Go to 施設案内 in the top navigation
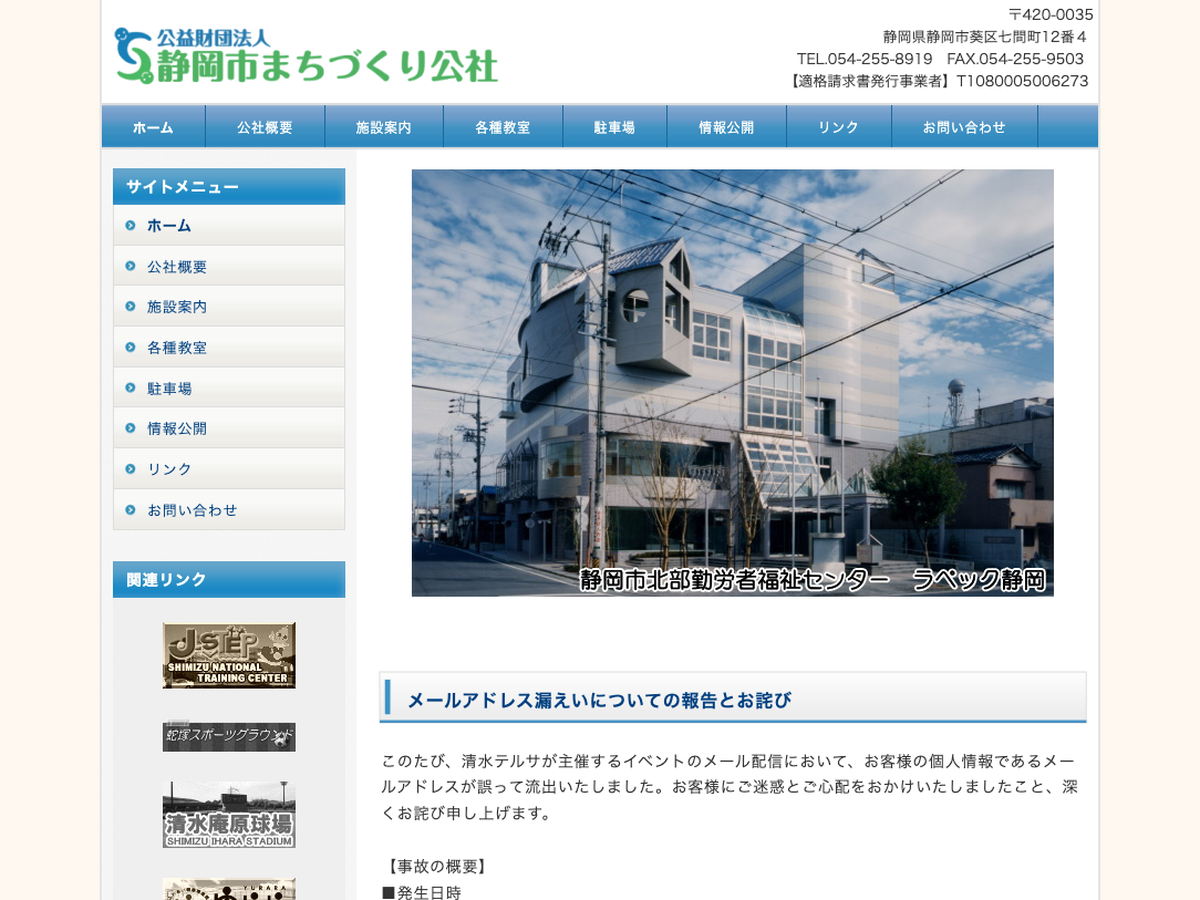The height and width of the screenshot is (900, 1200). [384, 127]
